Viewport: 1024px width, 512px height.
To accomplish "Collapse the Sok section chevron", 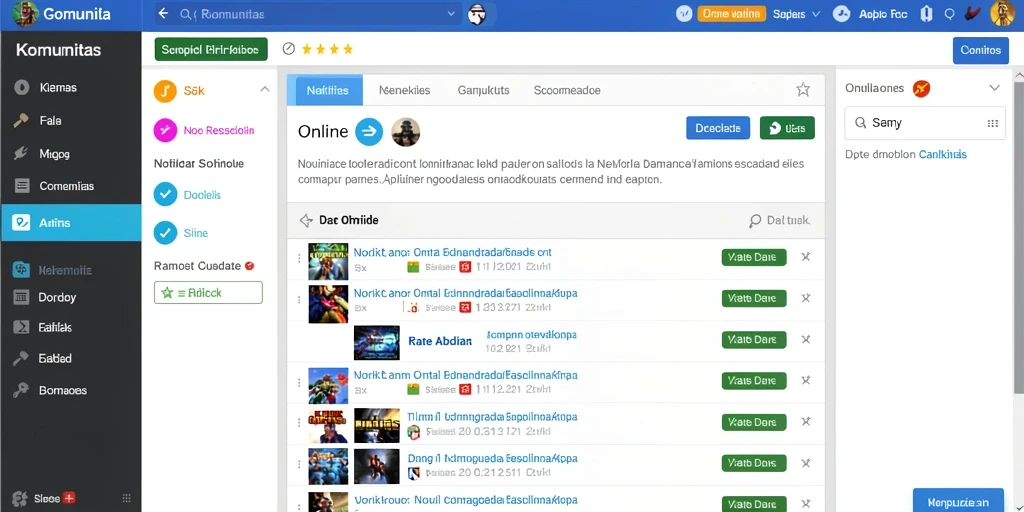I will point(264,89).
